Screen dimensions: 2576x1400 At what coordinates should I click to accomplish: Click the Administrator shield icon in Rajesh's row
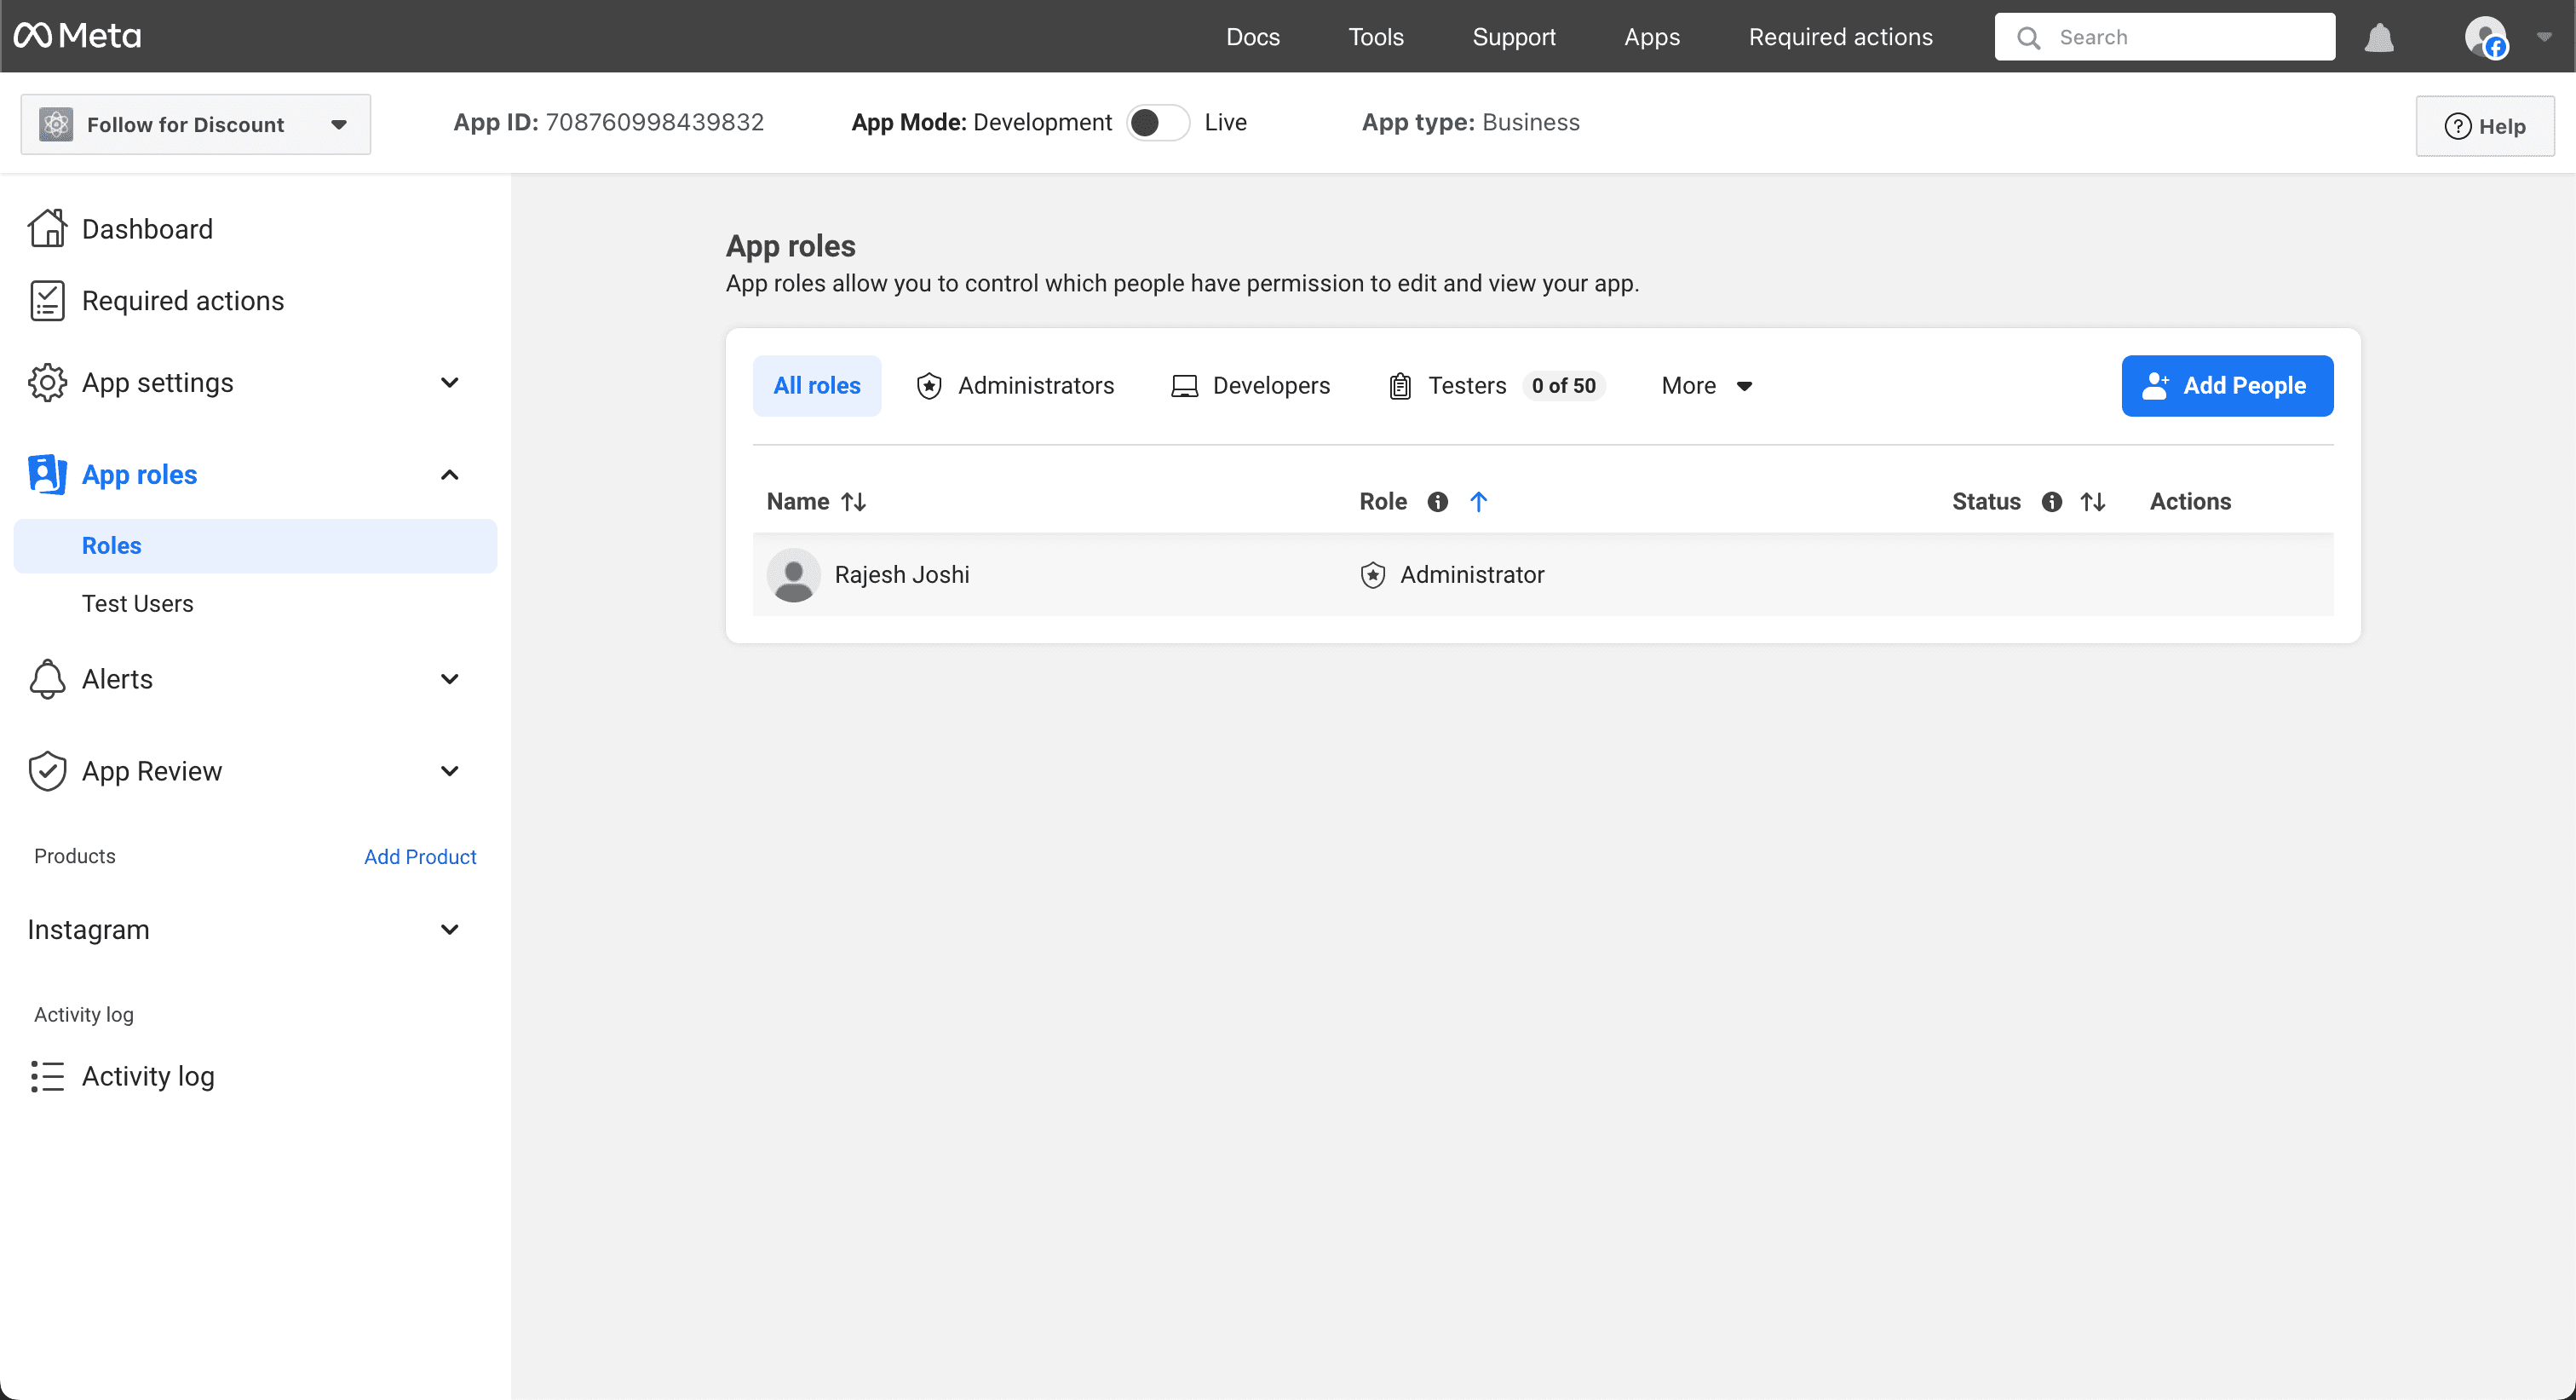(x=1372, y=575)
